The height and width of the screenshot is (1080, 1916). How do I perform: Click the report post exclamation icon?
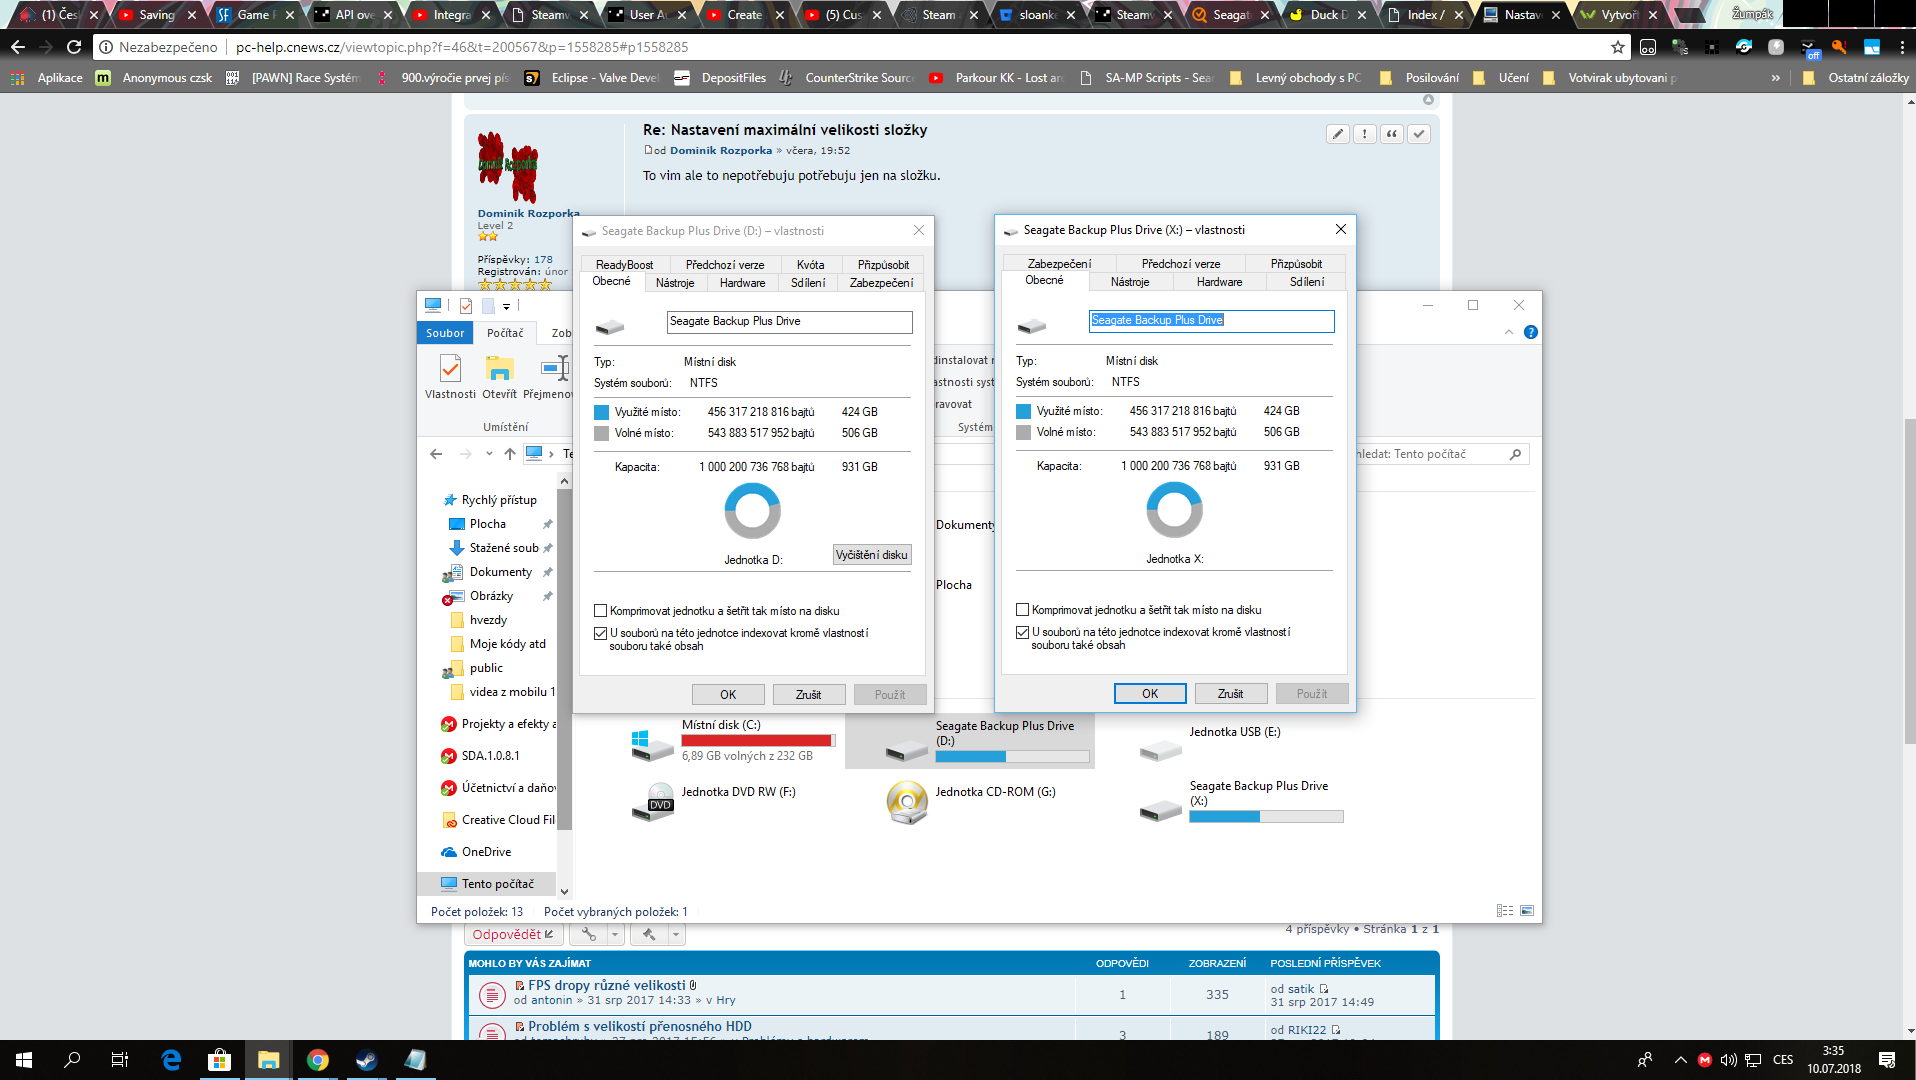1365,134
